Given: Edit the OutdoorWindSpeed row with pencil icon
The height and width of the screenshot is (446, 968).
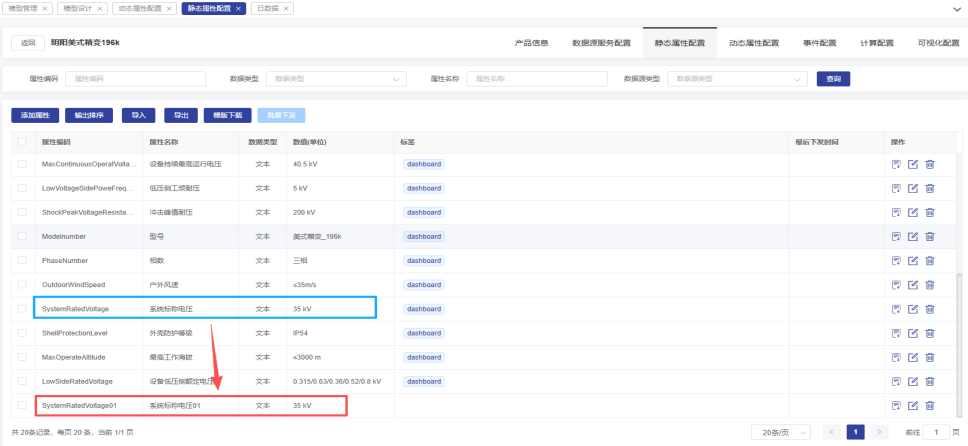Looking at the screenshot, I should tap(912, 285).
